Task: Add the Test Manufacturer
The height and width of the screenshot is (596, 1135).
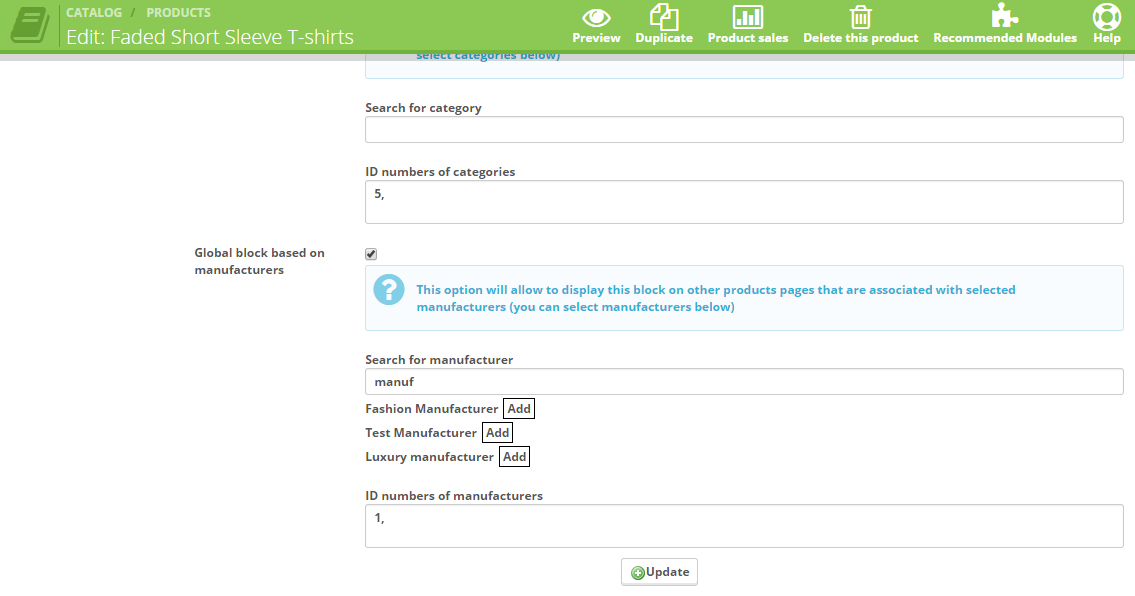Action: click(x=497, y=432)
